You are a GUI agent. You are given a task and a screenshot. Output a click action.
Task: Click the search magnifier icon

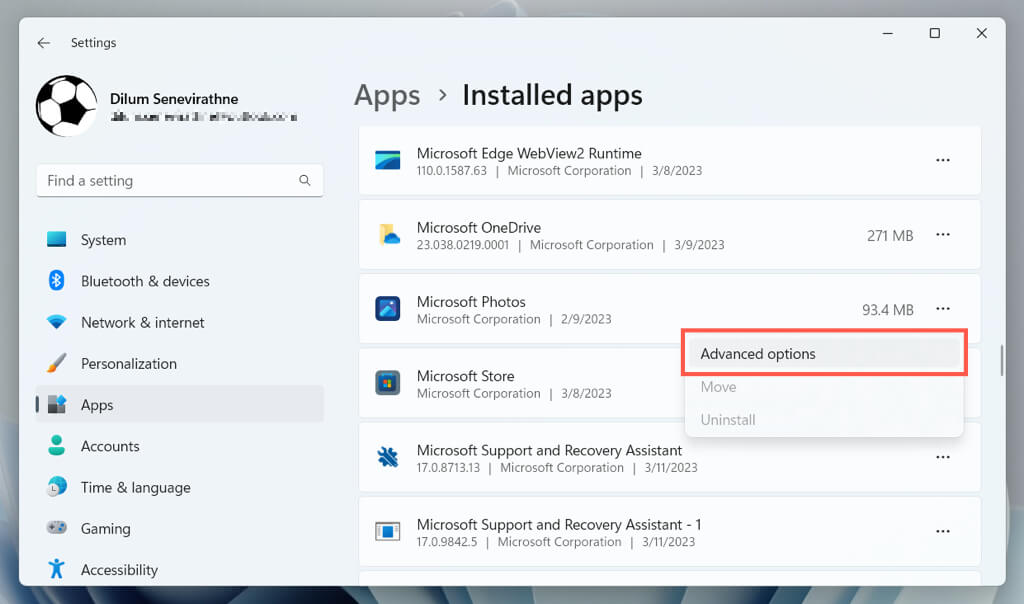(304, 181)
